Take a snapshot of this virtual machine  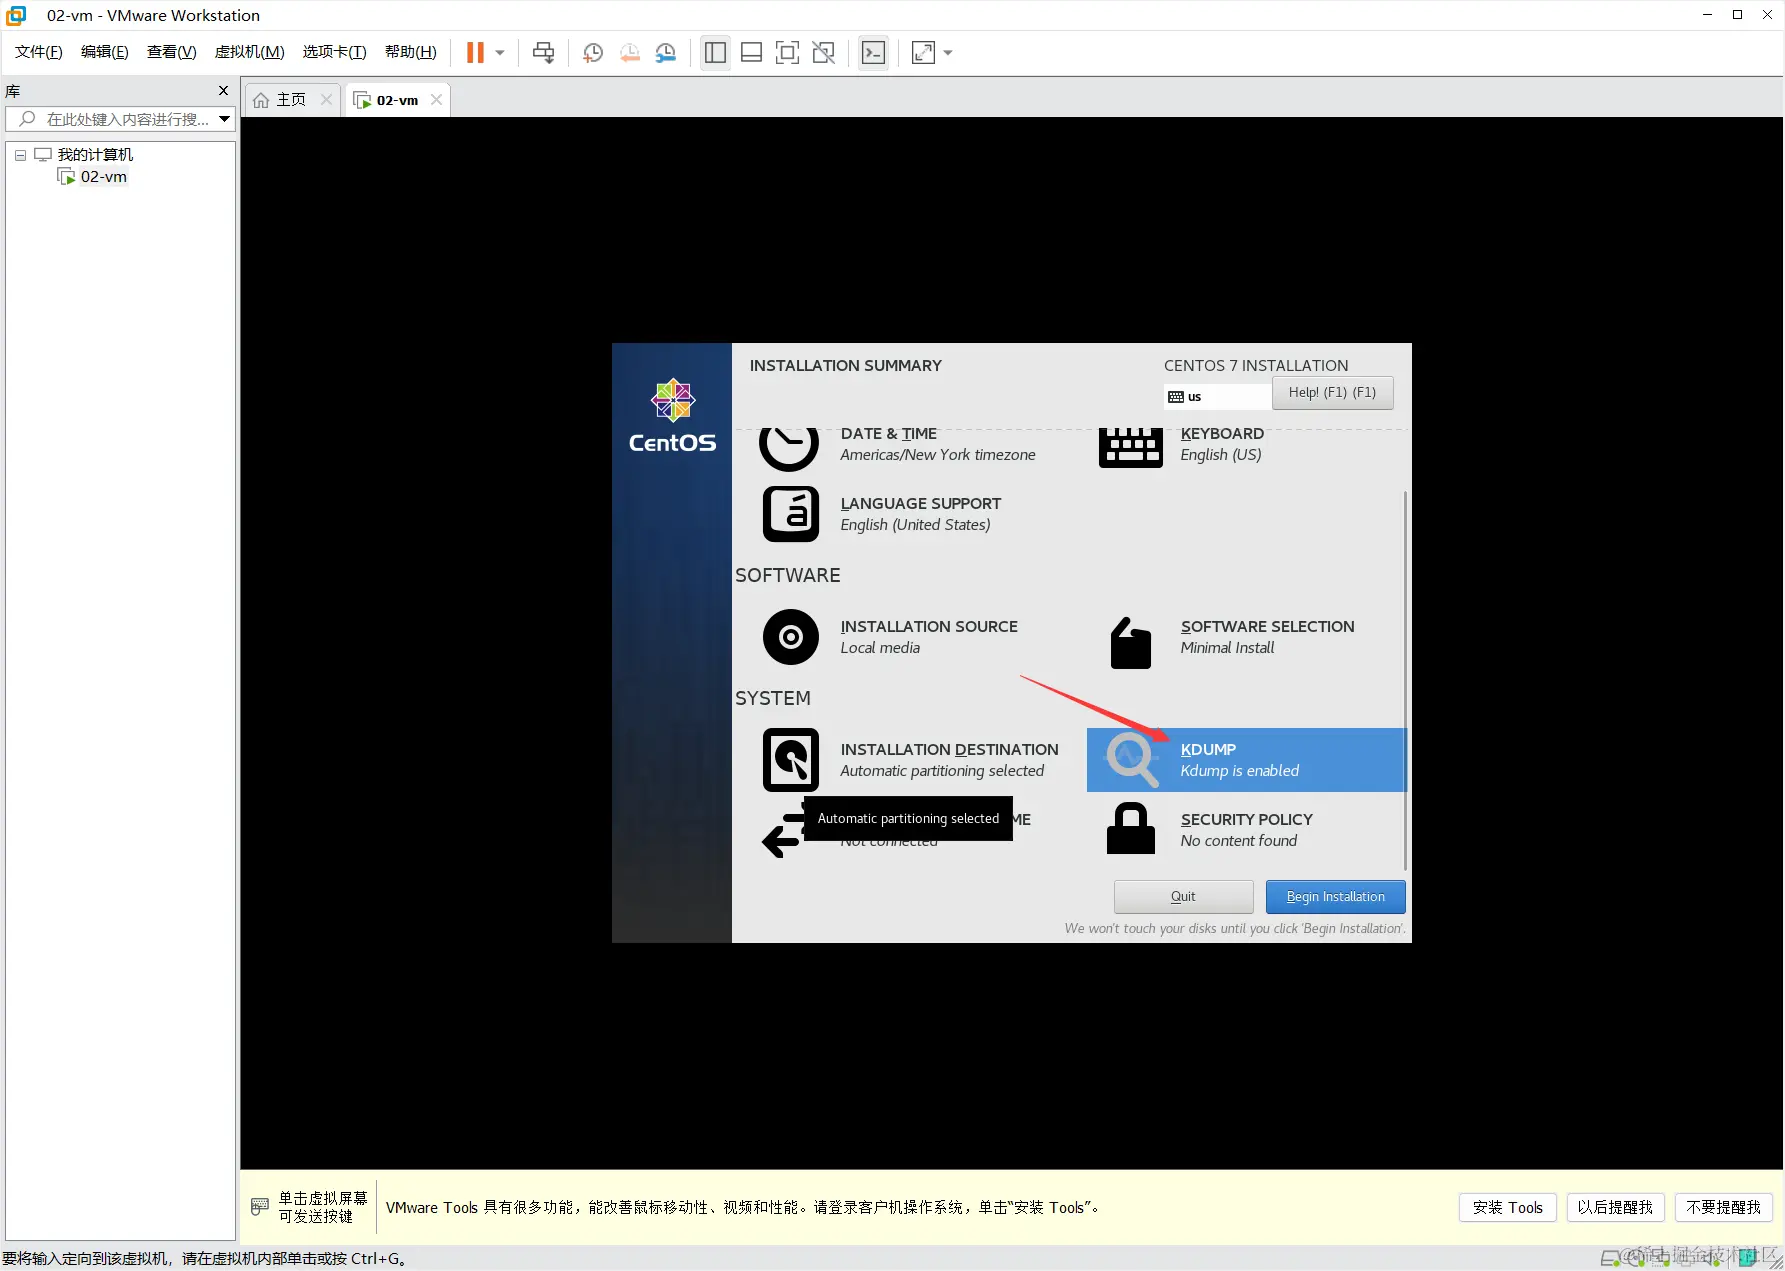[x=592, y=53]
